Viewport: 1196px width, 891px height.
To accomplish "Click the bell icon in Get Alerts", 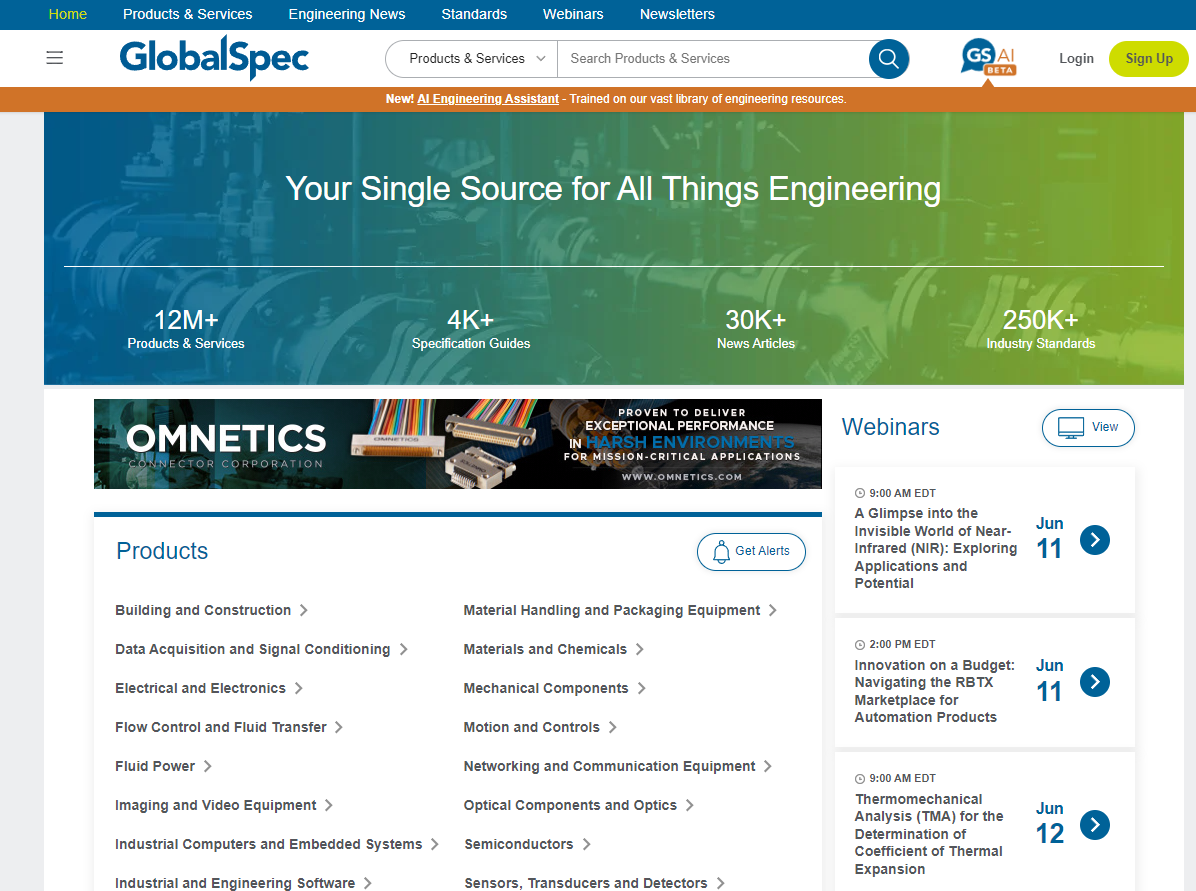I will coord(721,551).
